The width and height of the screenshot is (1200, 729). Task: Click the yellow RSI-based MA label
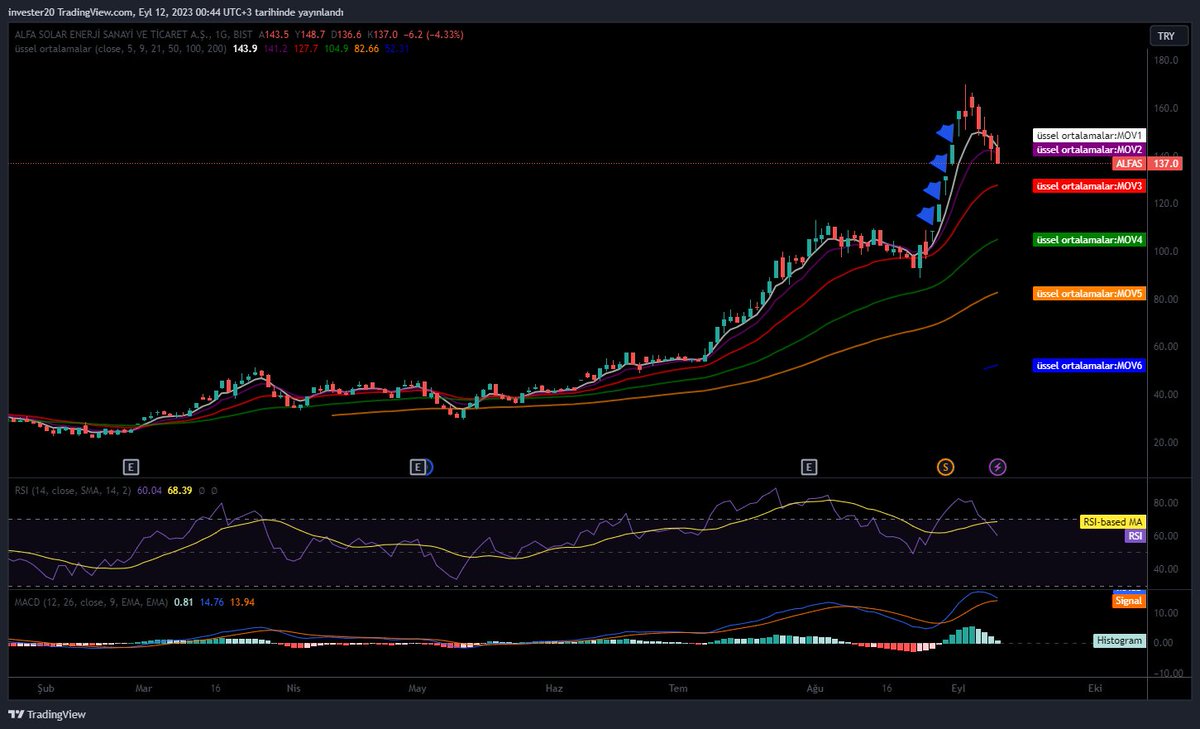(x=1112, y=522)
